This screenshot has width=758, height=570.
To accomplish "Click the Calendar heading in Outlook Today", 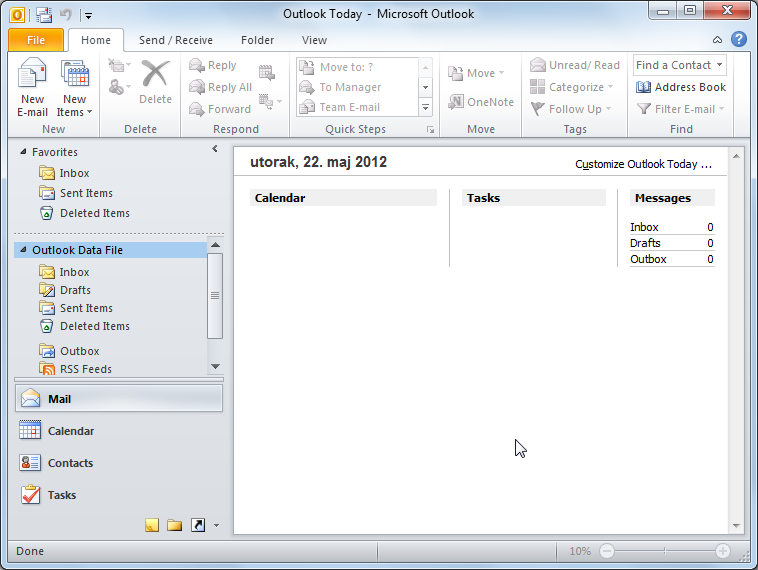I will (280, 198).
